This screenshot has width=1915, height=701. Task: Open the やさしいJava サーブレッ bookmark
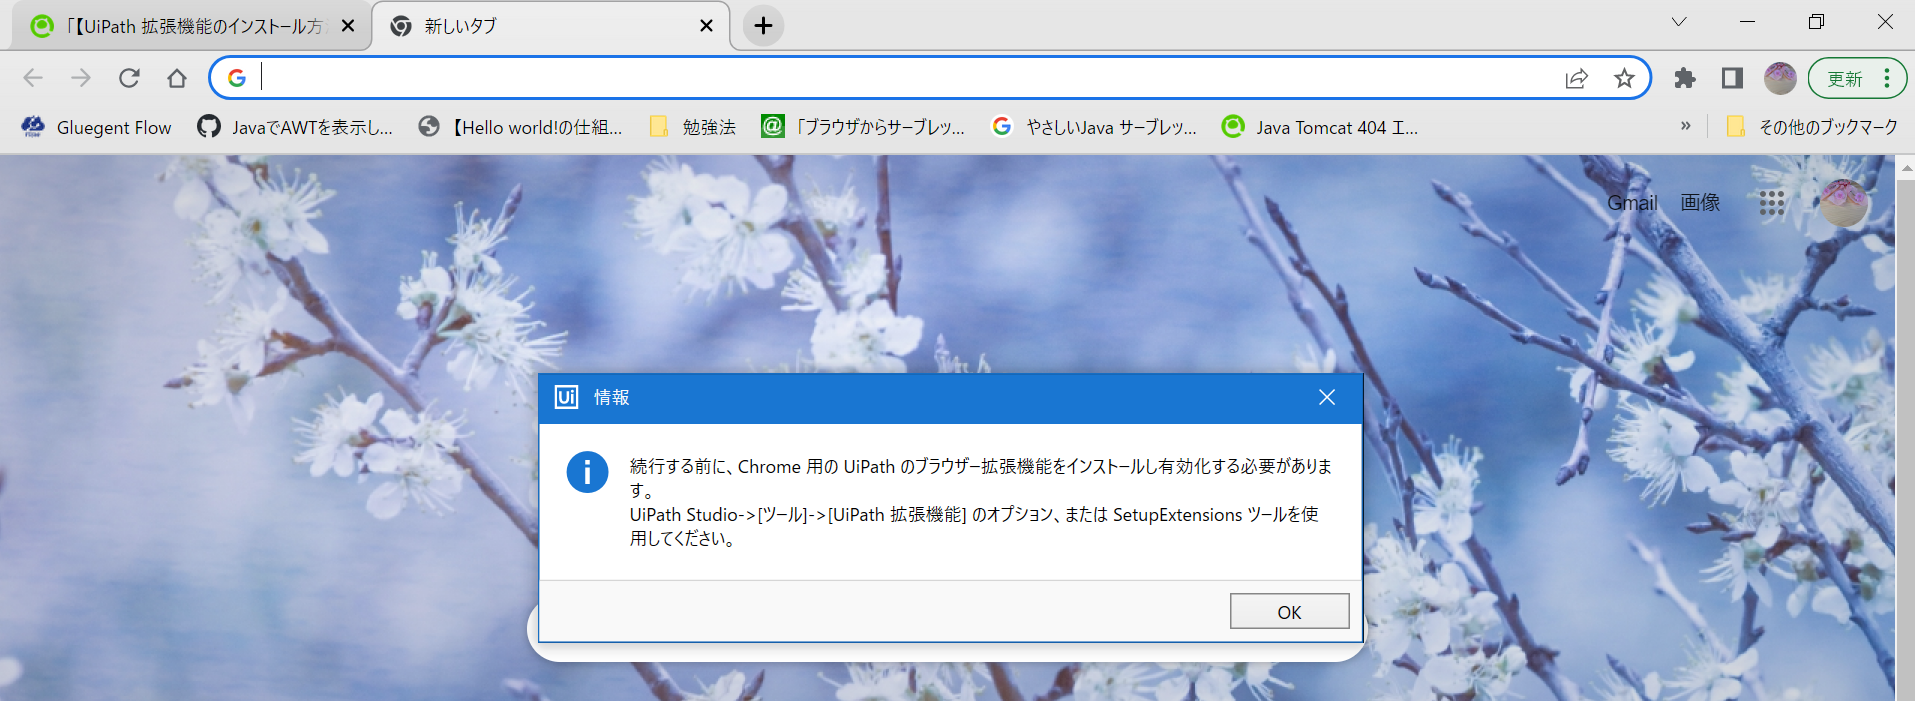1094,127
